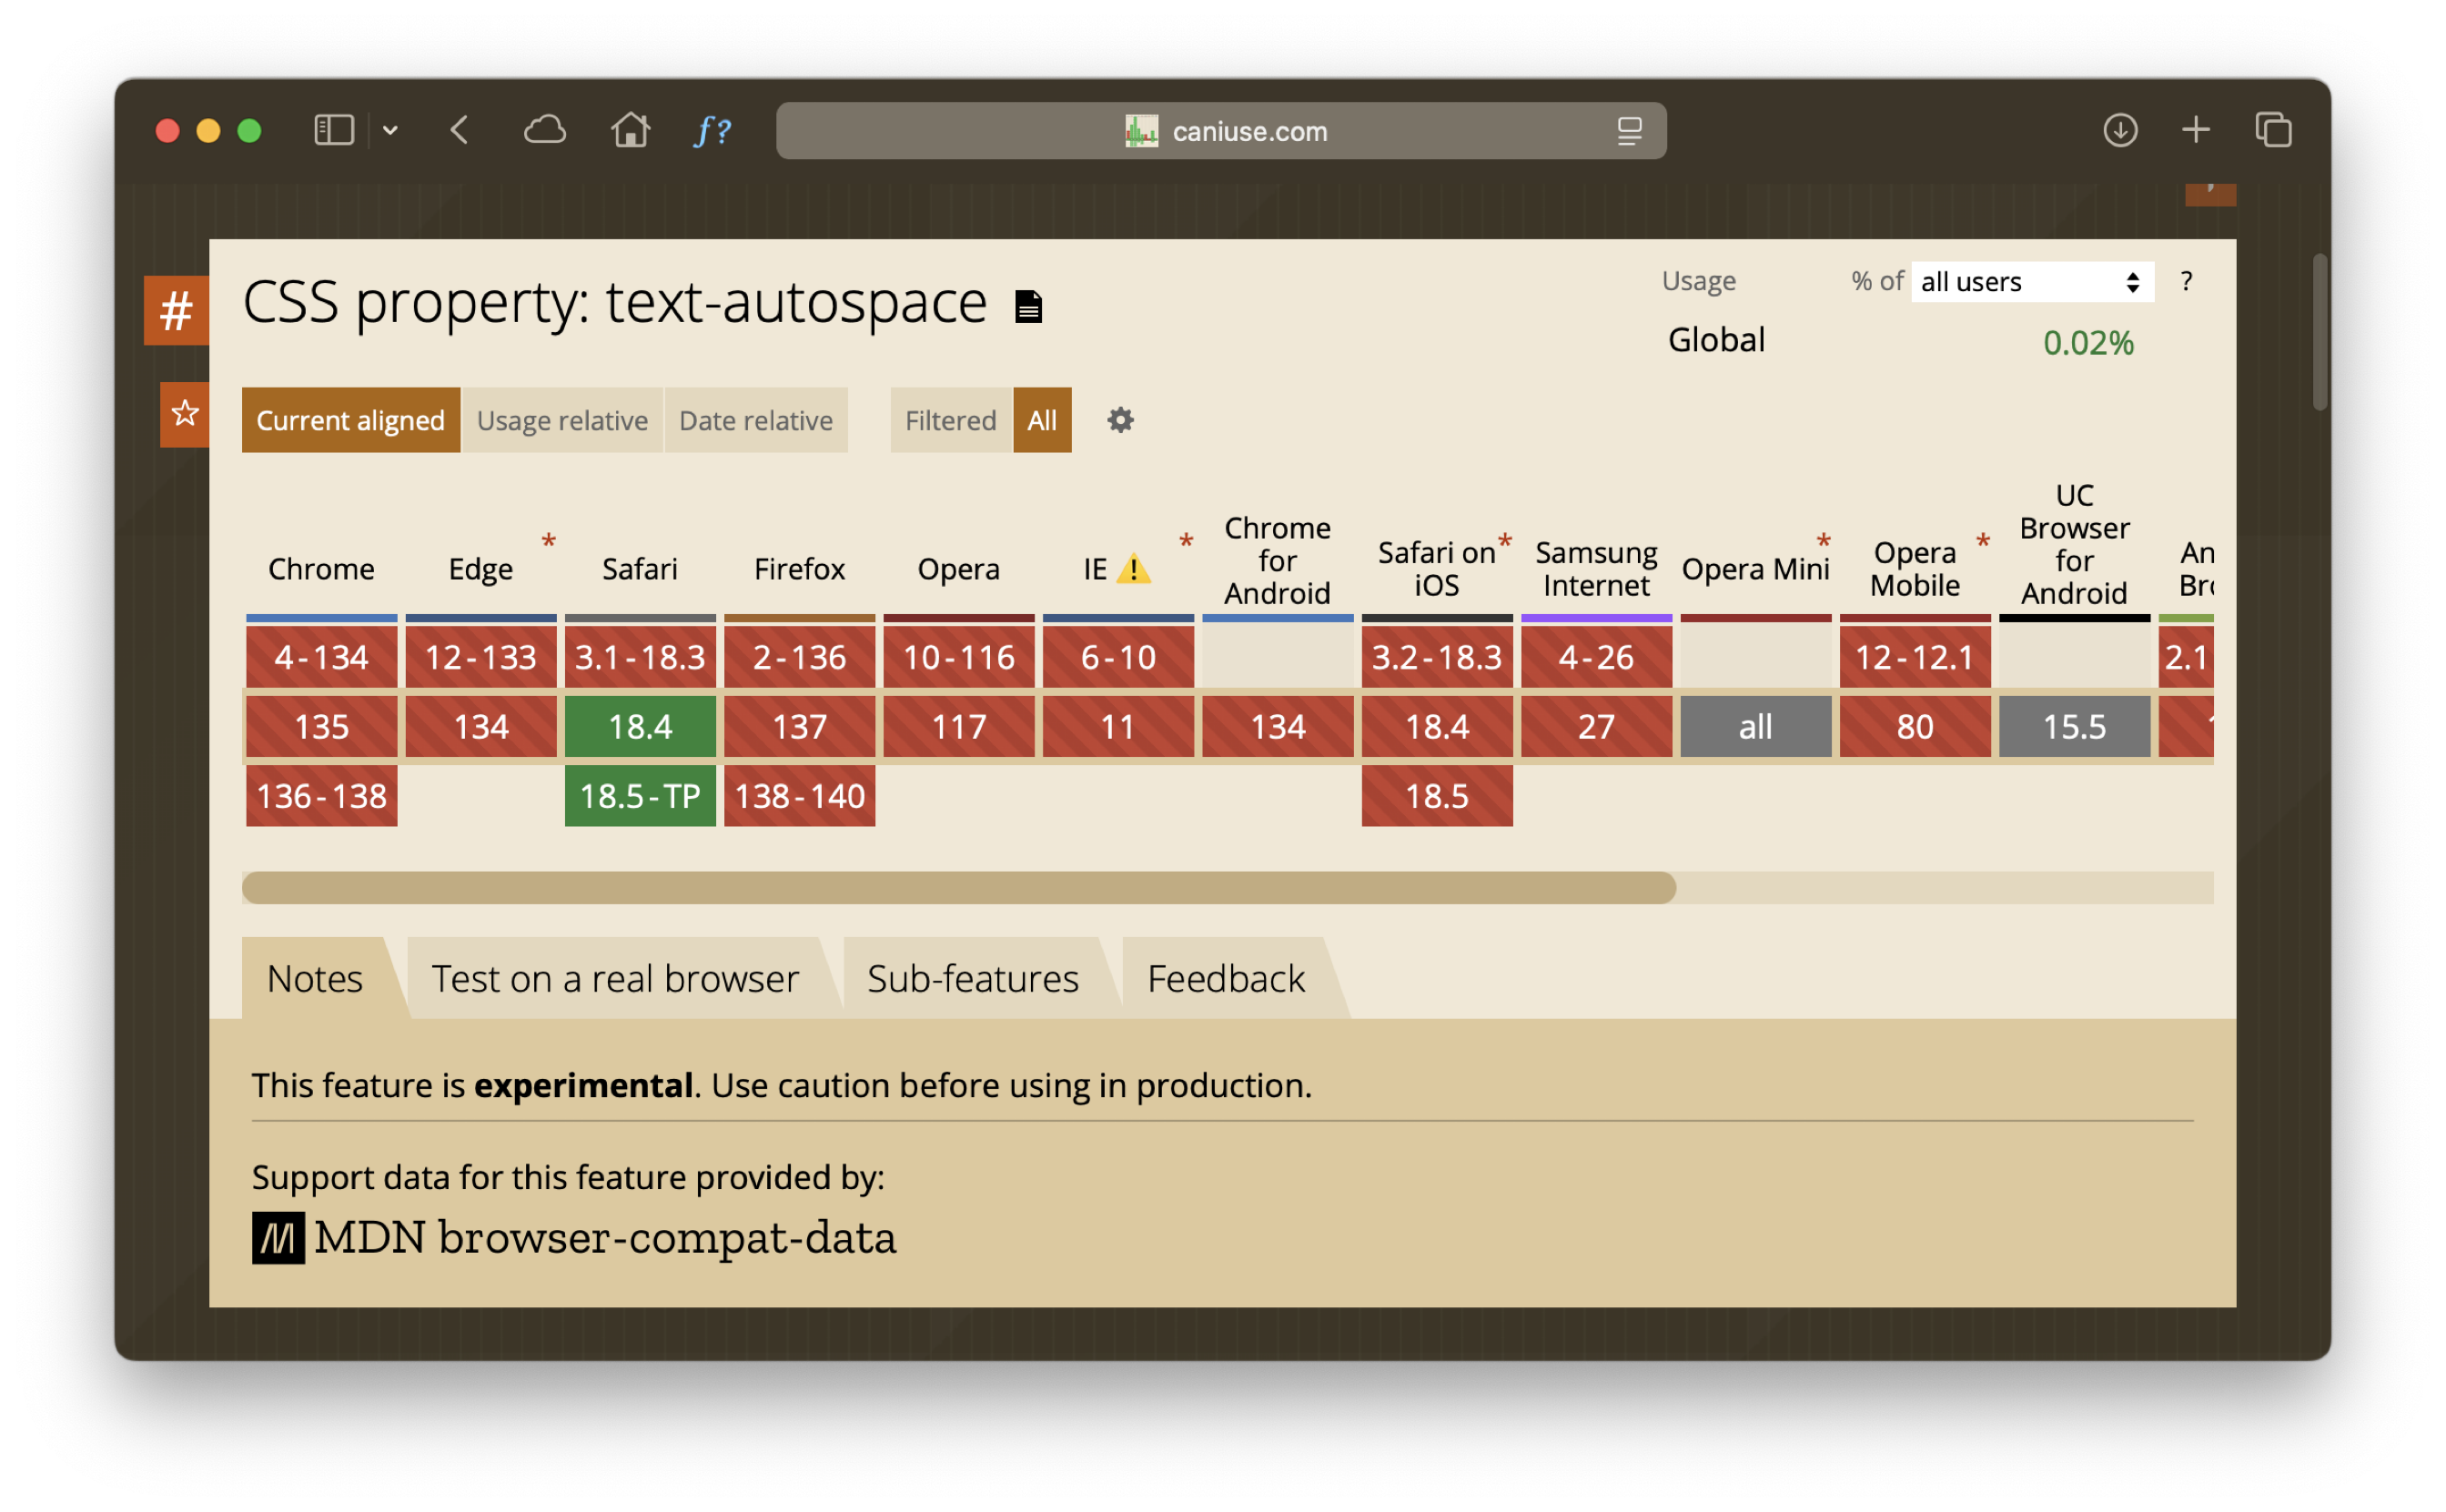Select Samsung Internet 27 cell
The image size is (2446, 1512).
[x=1596, y=727]
